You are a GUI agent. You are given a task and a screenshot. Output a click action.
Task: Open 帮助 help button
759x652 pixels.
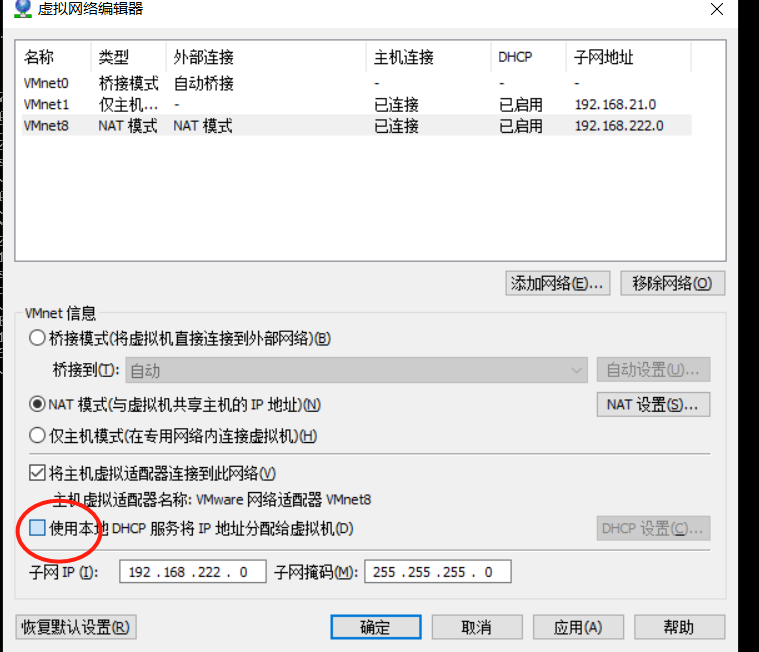pyautogui.click(x=680, y=627)
